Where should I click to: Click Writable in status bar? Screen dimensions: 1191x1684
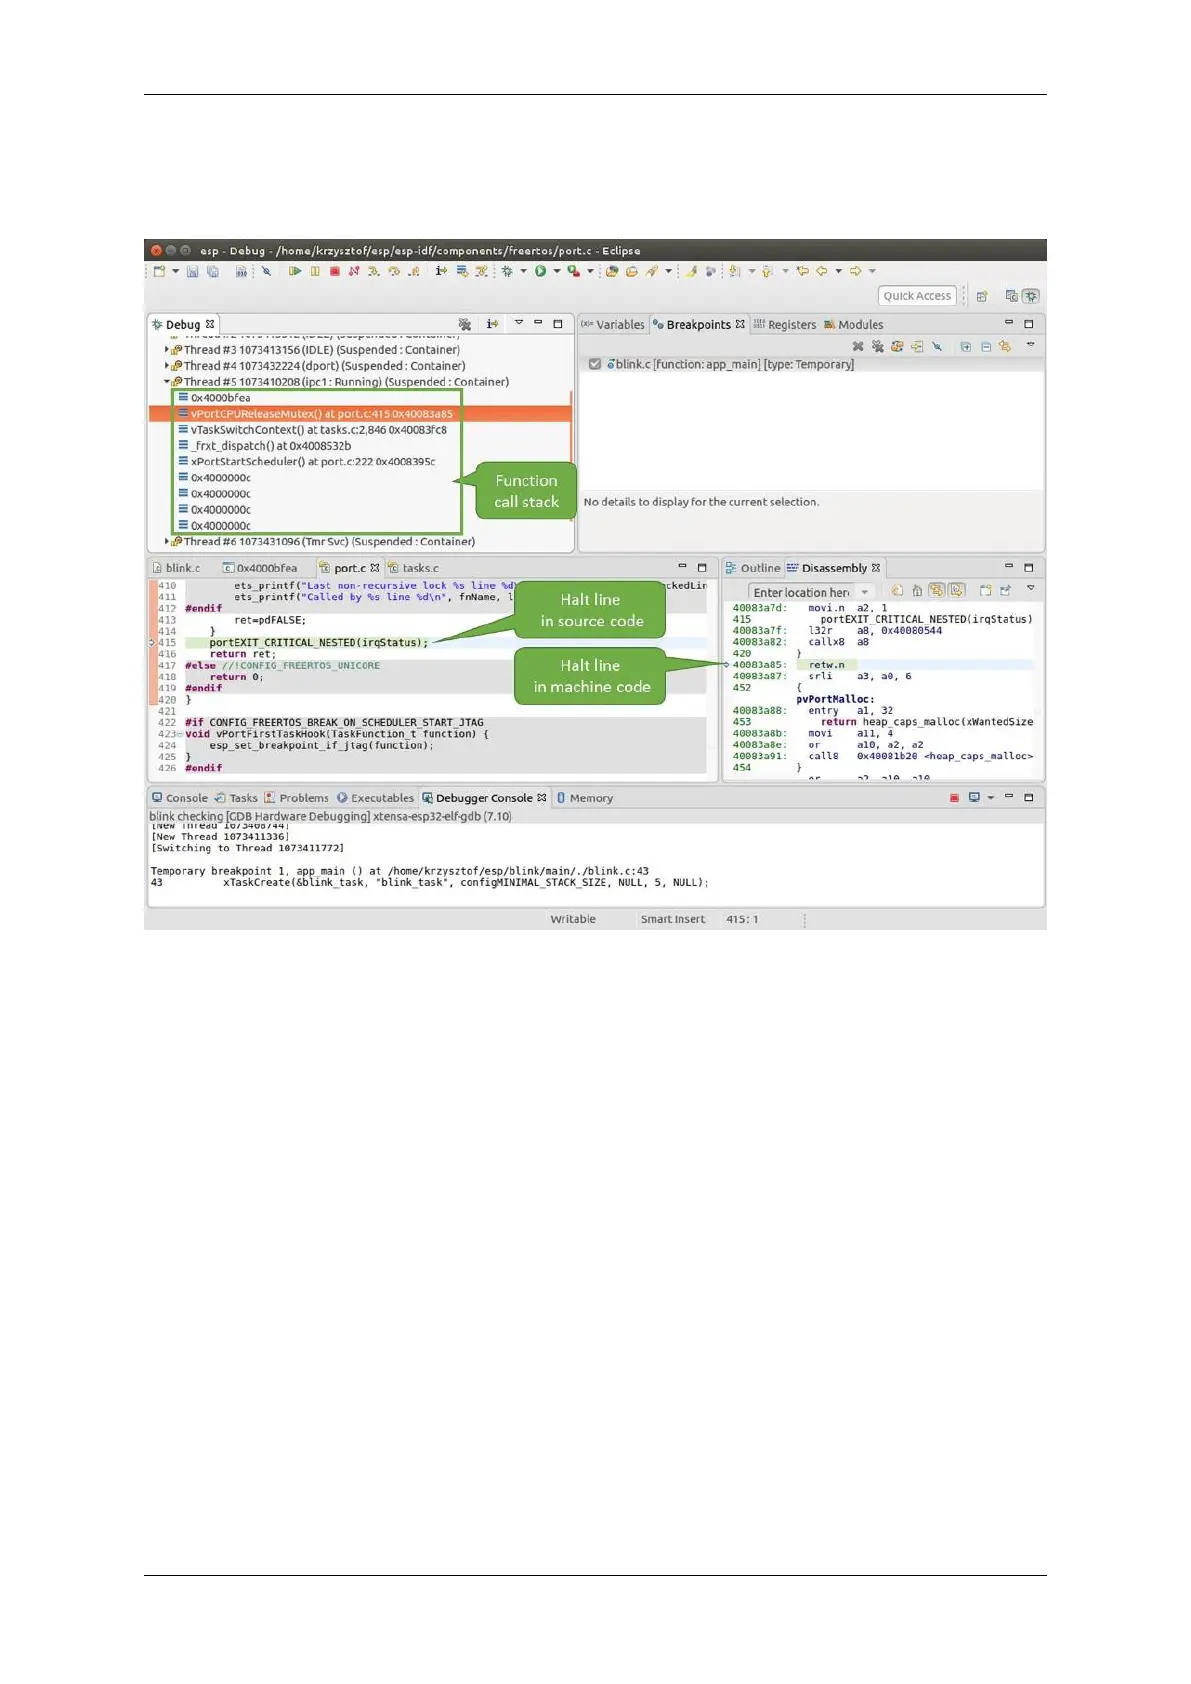[x=573, y=919]
